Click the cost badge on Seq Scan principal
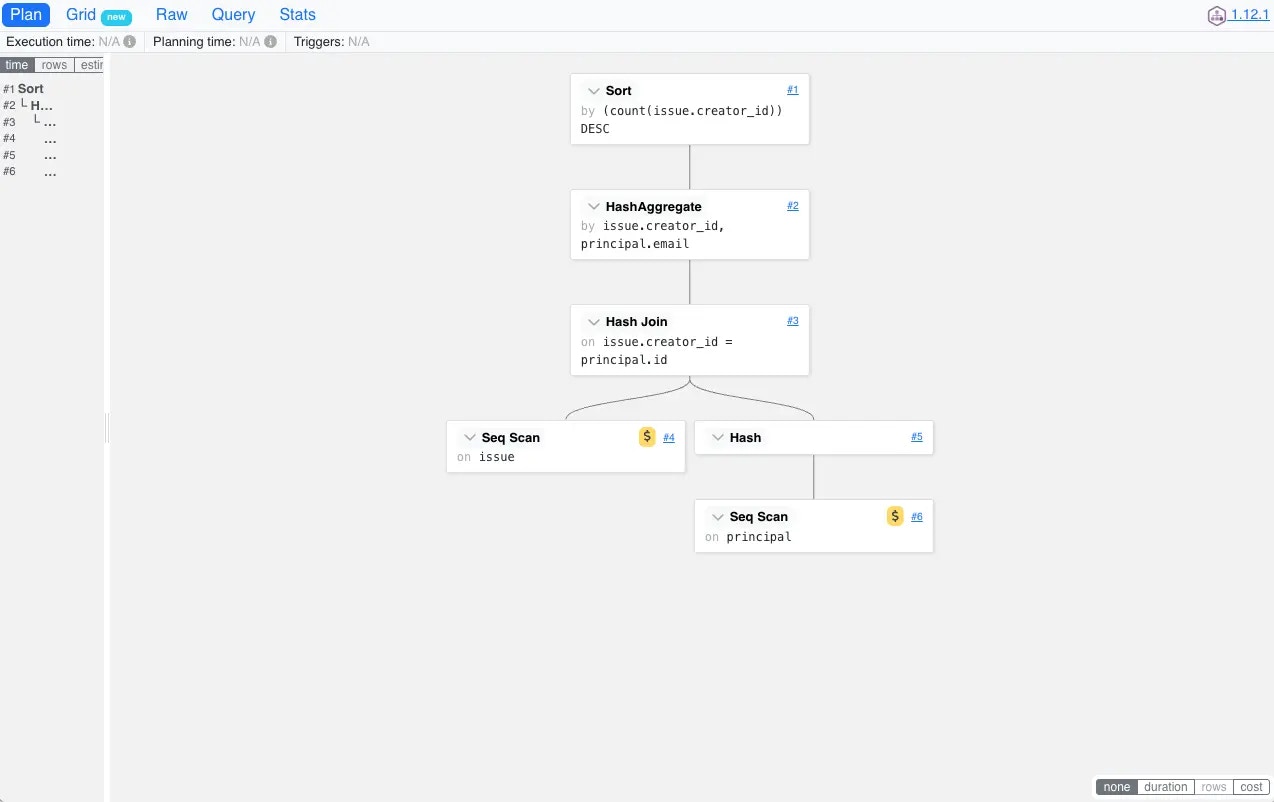The height and width of the screenshot is (802, 1274). point(895,516)
